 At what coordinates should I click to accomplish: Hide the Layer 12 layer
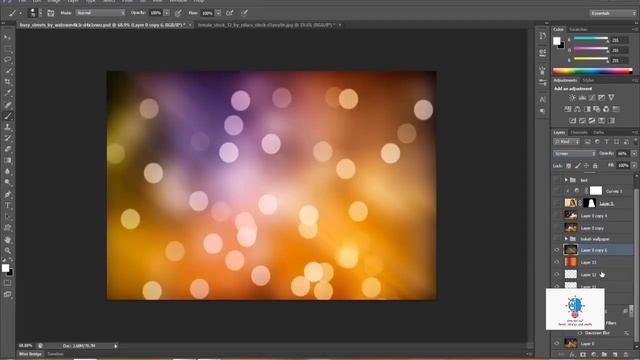[x=557, y=274]
